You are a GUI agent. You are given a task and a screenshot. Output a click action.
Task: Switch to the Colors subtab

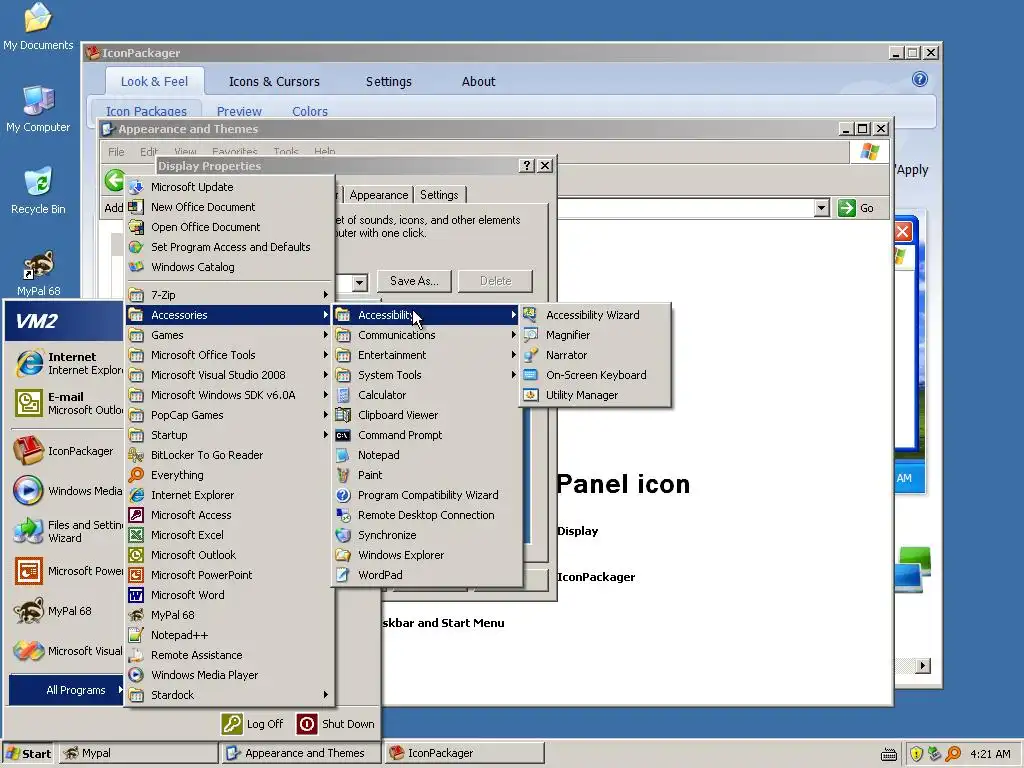[x=310, y=111]
